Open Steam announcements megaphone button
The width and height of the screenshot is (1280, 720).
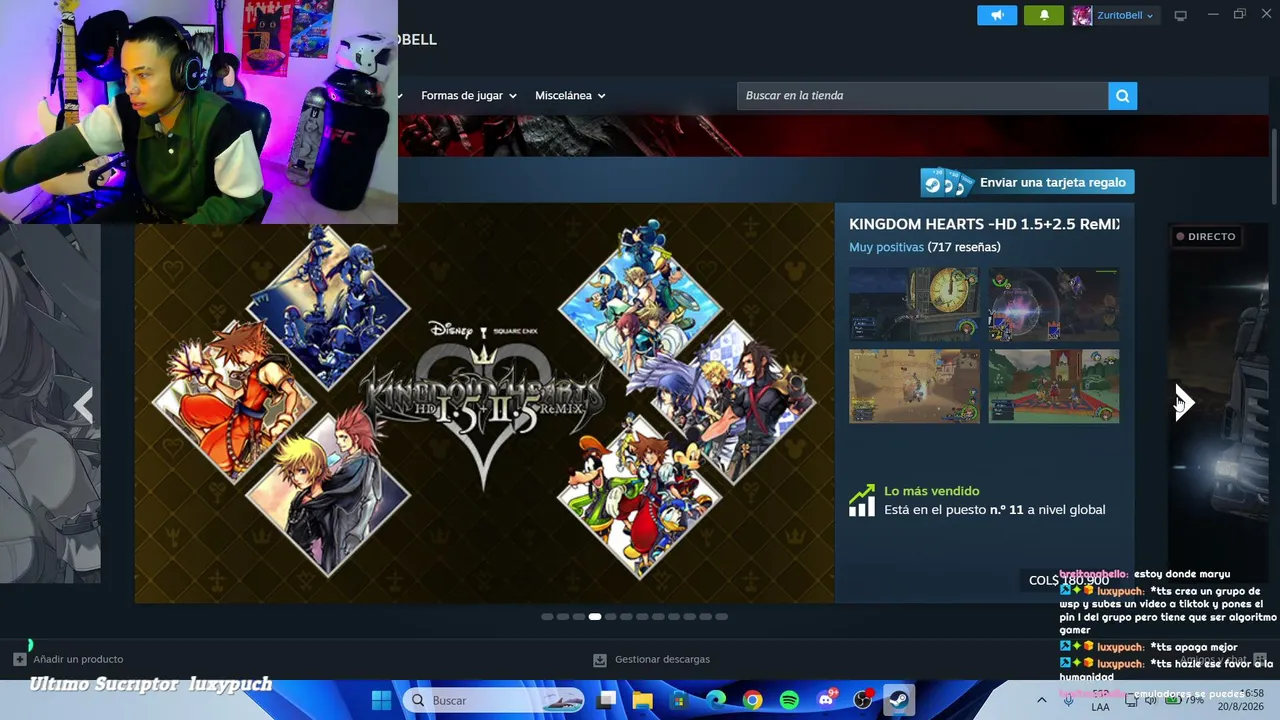[x=997, y=15]
